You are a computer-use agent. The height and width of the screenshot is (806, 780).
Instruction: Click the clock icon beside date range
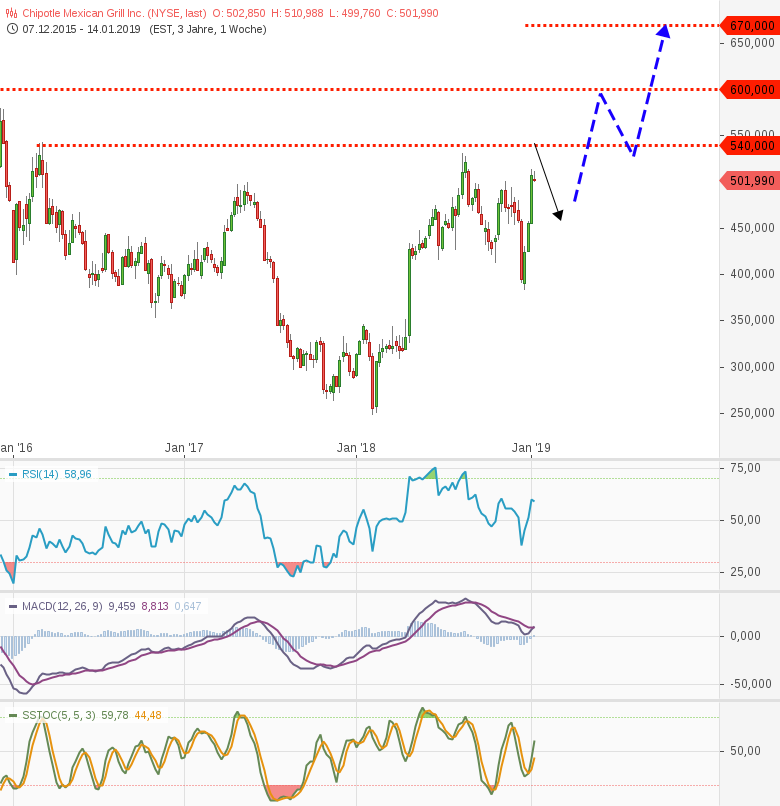click(x=12, y=29)
